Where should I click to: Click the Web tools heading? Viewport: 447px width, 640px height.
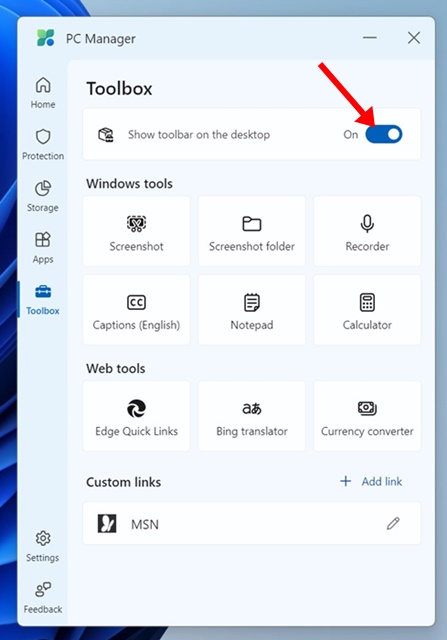pyautogui.click(x=116, y=369)
